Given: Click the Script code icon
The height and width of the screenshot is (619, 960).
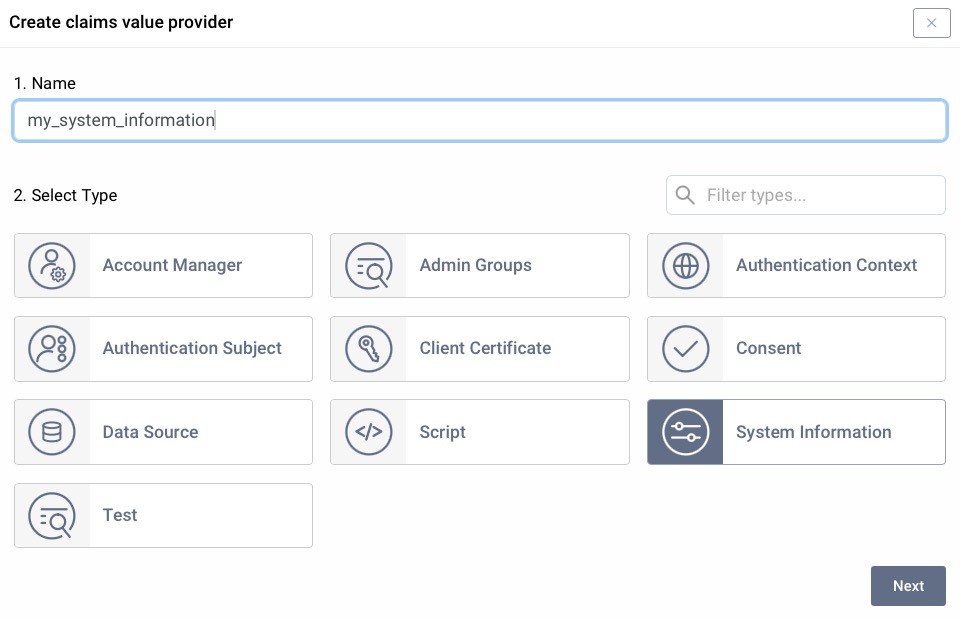Looking at the screenshot, I should point(369,432).
